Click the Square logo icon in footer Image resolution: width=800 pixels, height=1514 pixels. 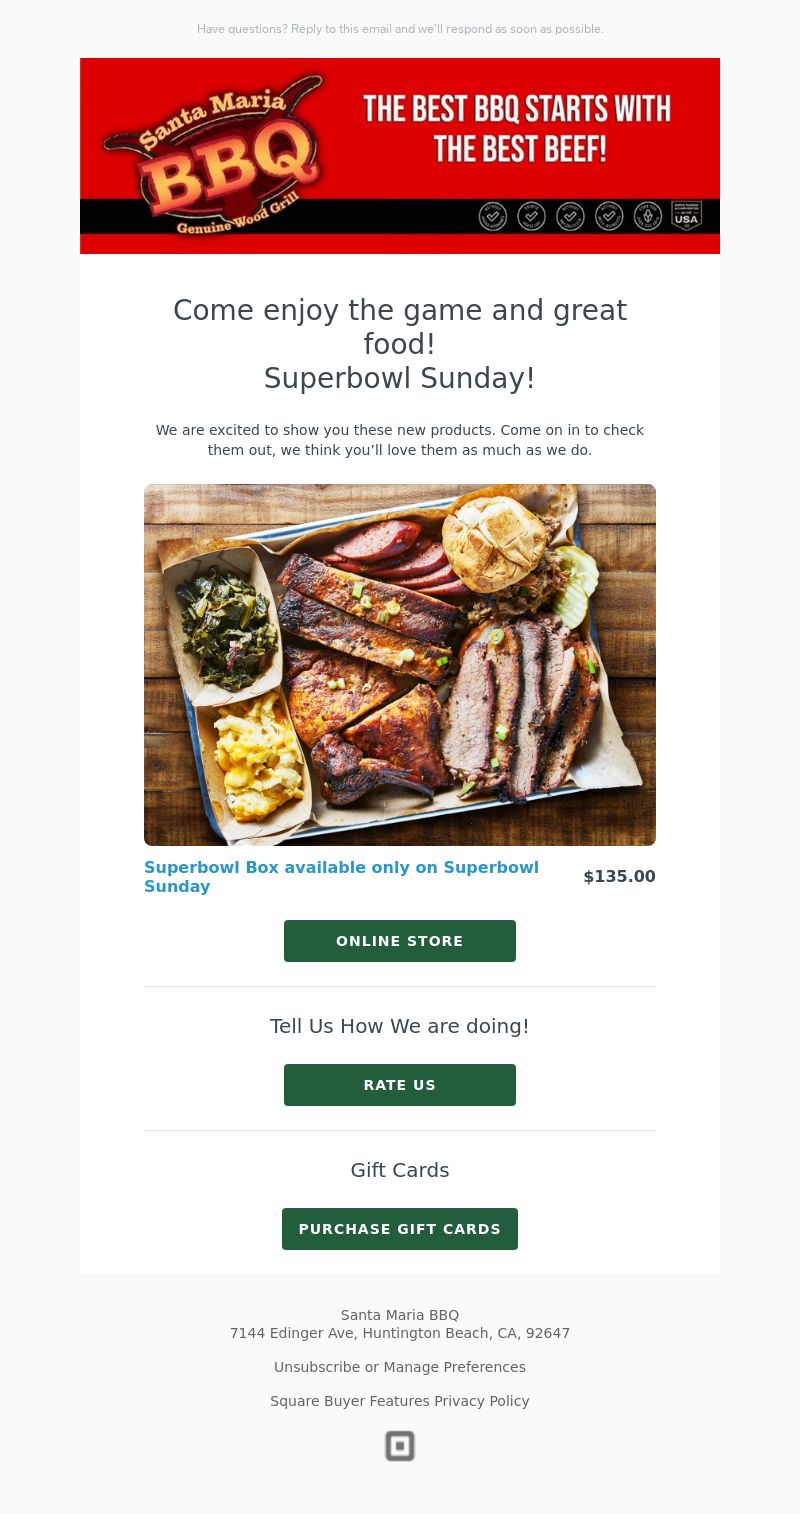click(400, 1446)
